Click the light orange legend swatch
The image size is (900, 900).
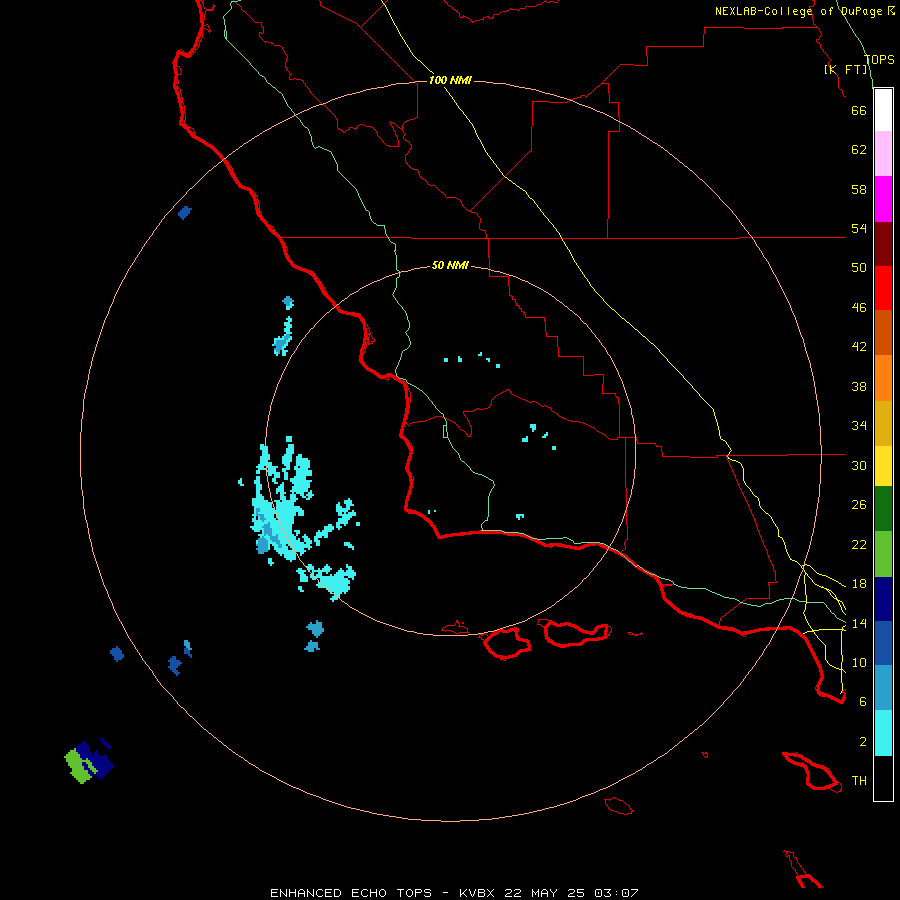pyautogui.click(x=883, y=378)
